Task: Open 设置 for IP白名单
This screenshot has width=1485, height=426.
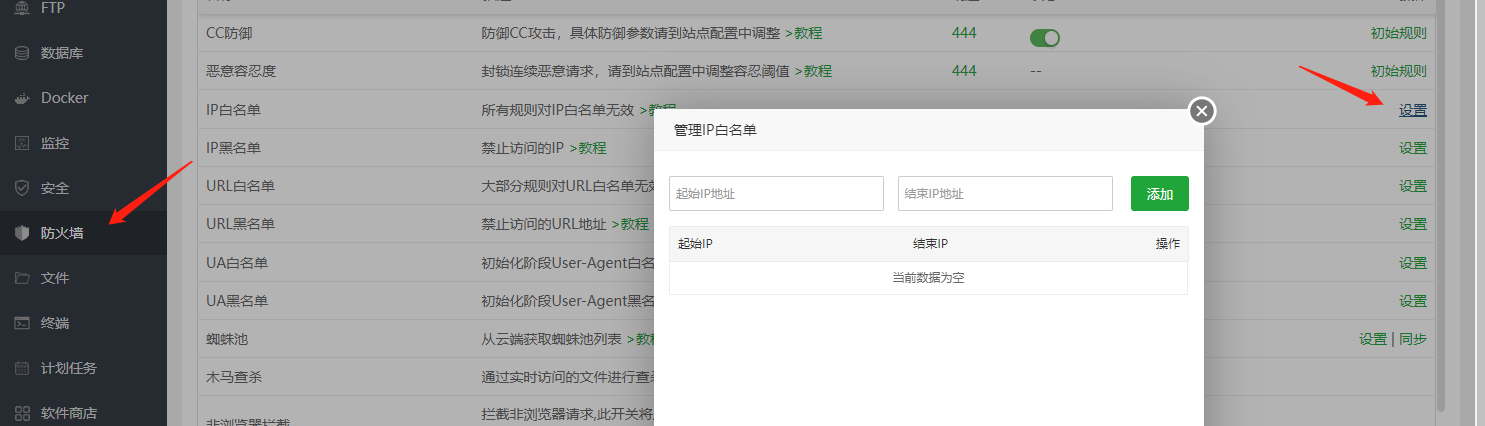Action: 1413,110
